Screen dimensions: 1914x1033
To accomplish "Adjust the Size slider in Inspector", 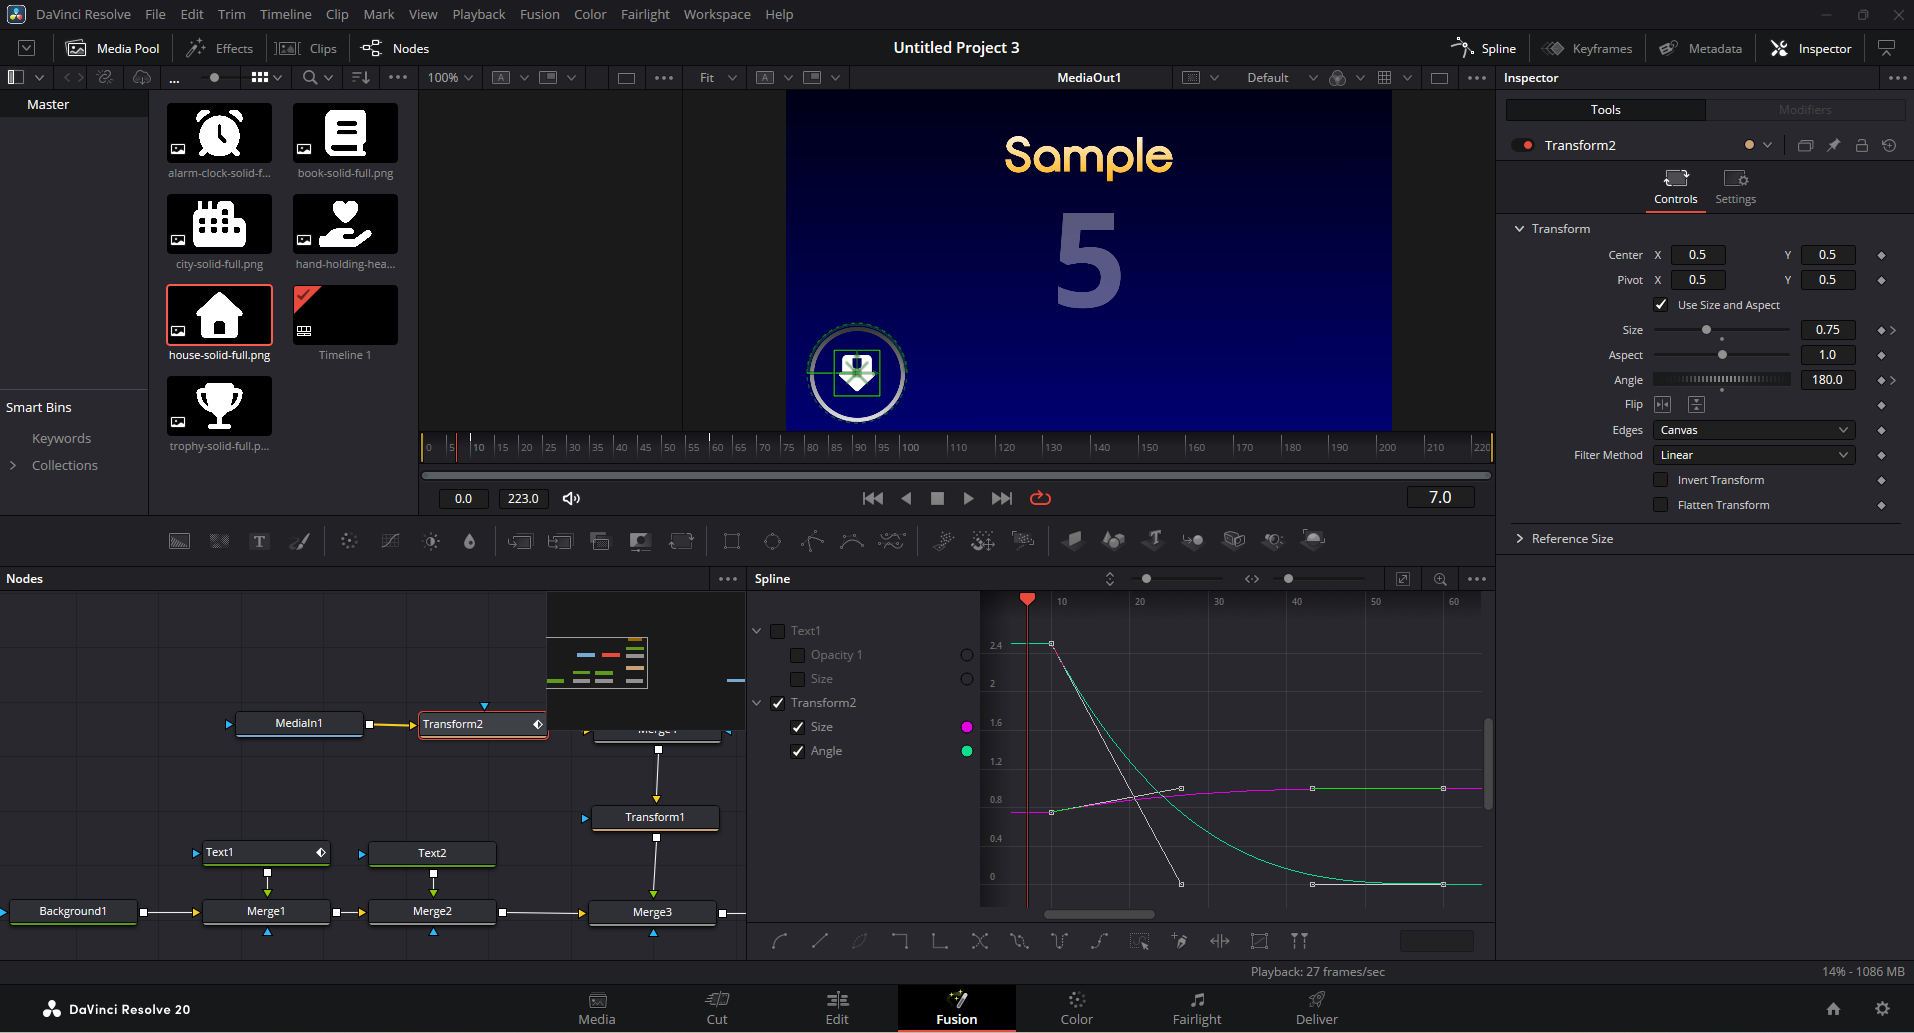I will point(1706,330).
